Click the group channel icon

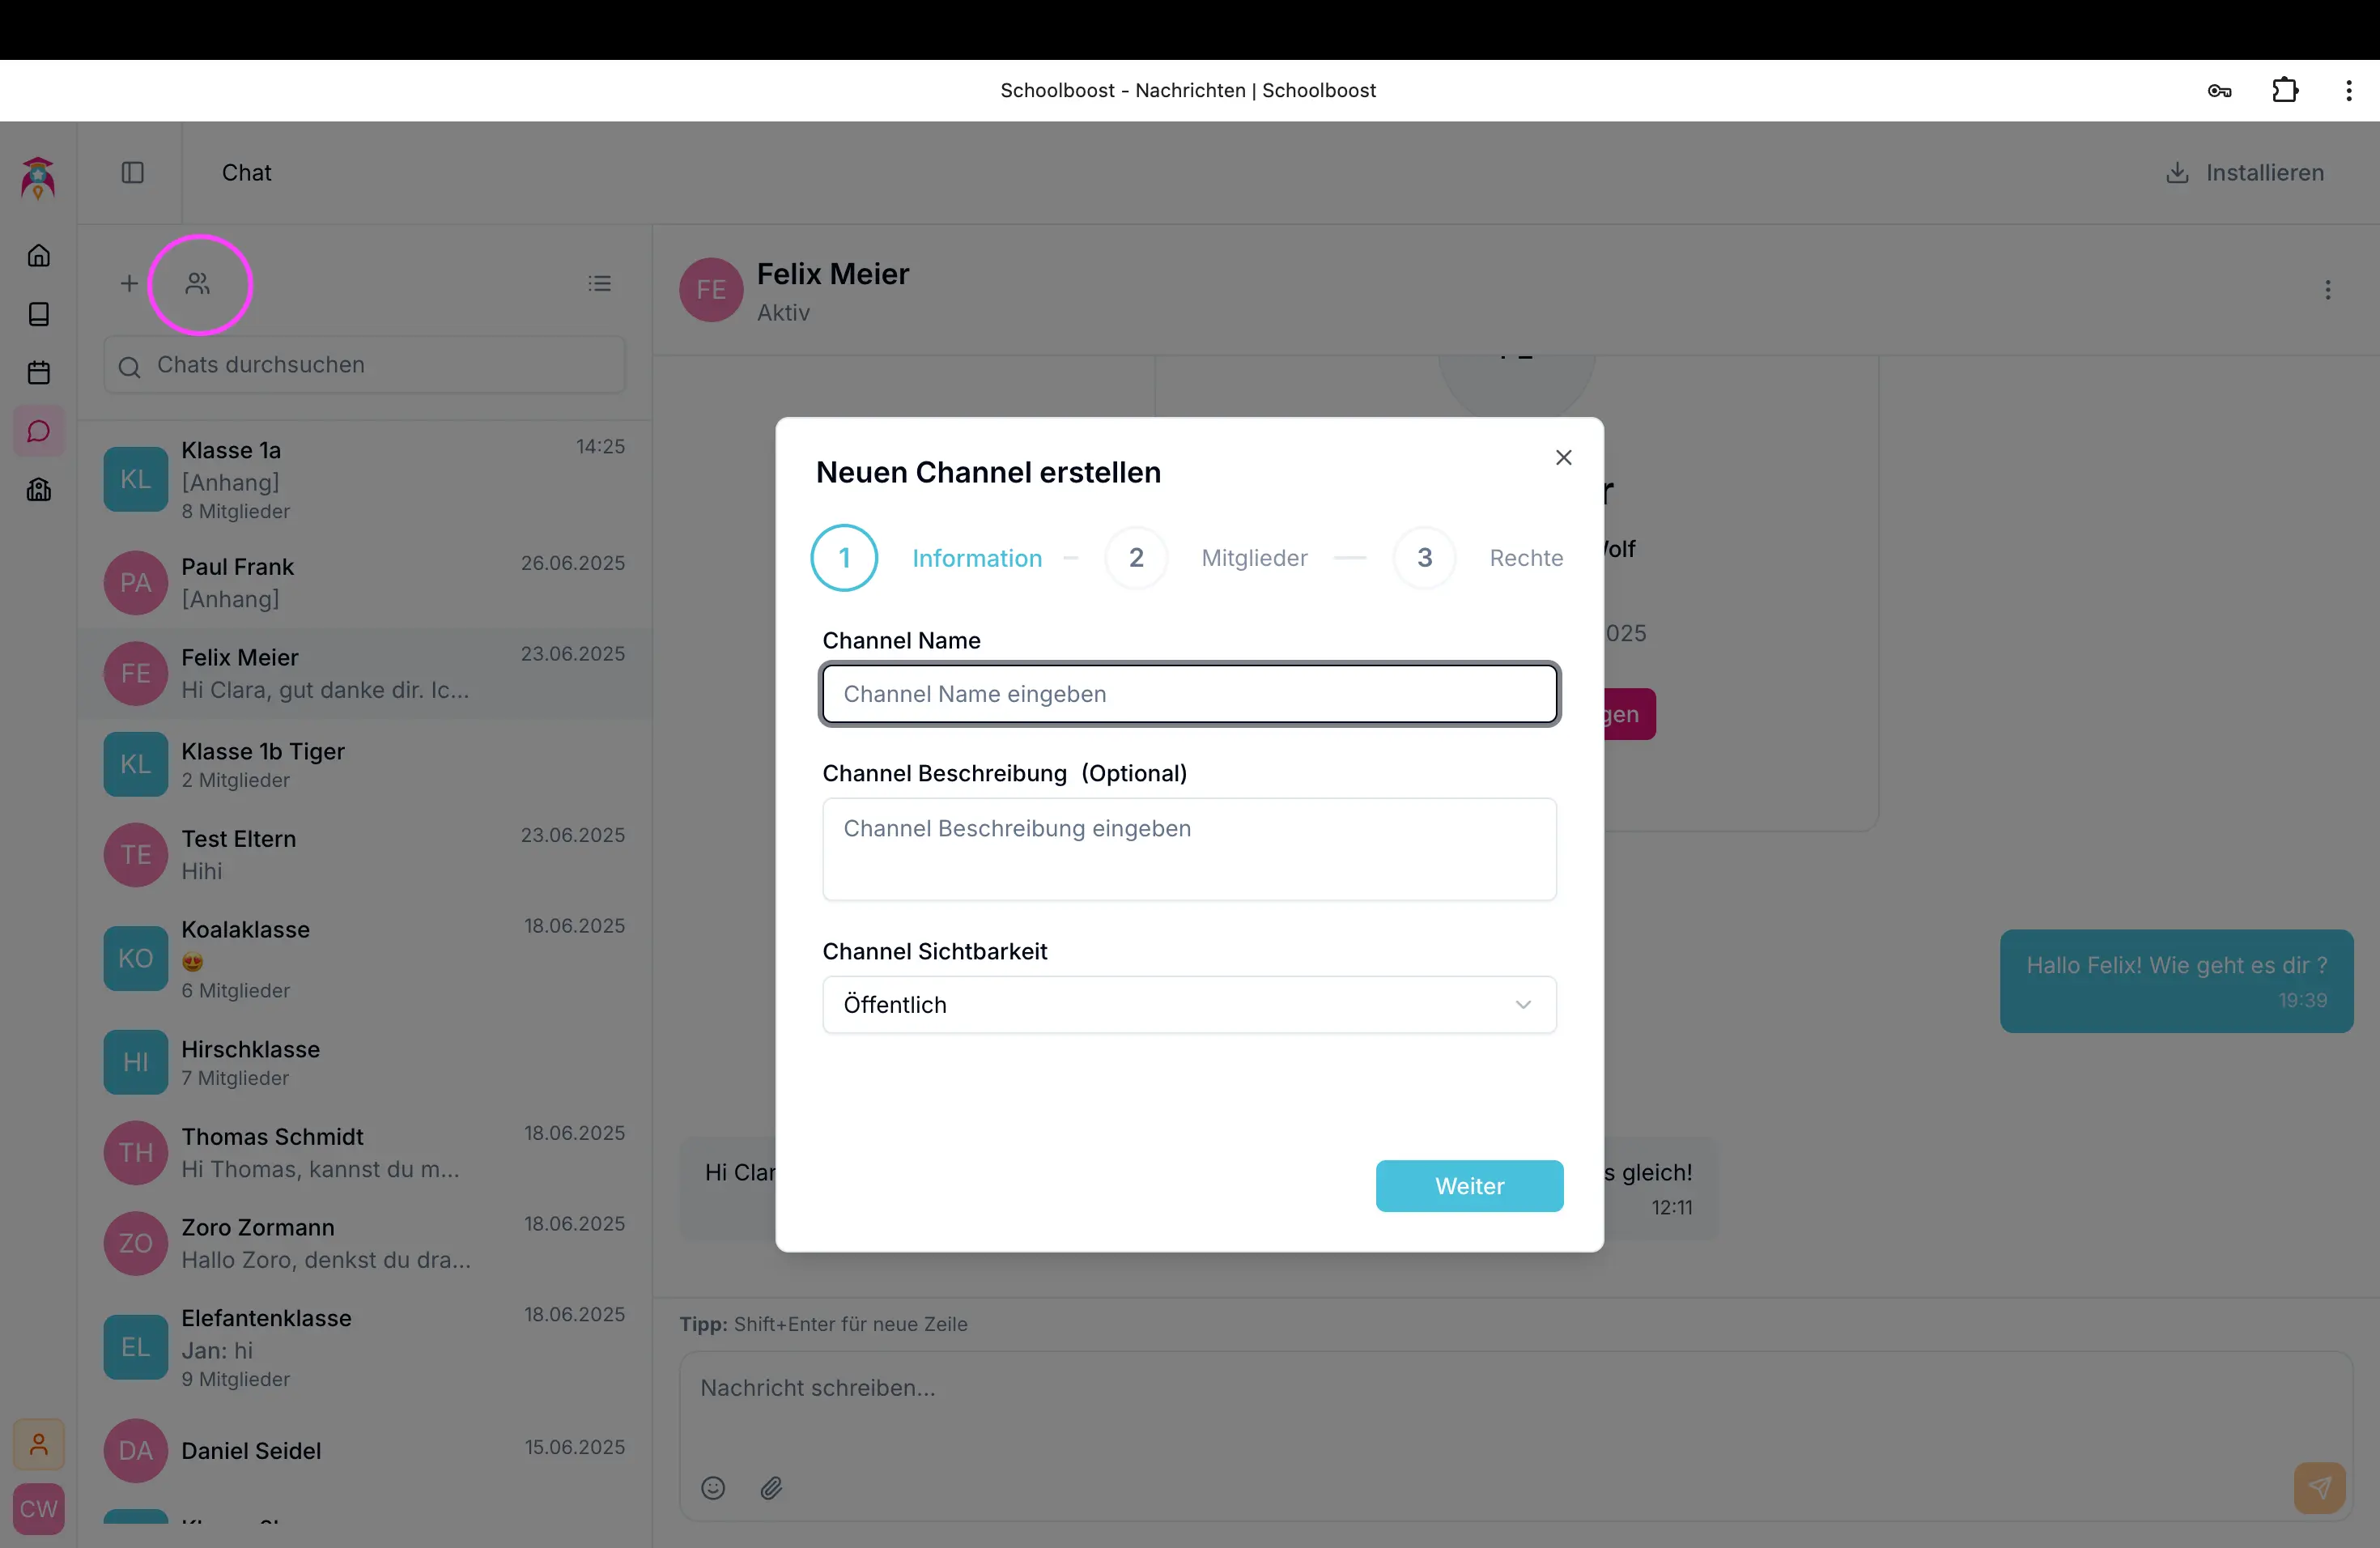coord(198,284)
